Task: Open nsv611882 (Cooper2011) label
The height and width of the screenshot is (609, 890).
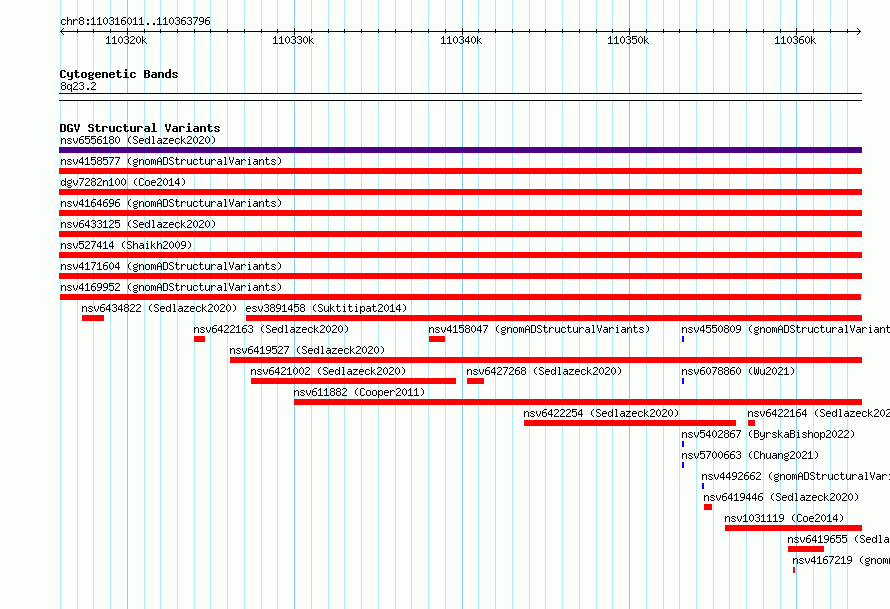Action: 359,392
